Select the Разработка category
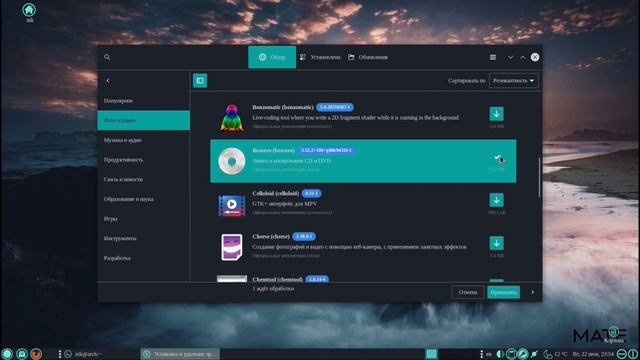640x360 pixels. pos(143,258)
